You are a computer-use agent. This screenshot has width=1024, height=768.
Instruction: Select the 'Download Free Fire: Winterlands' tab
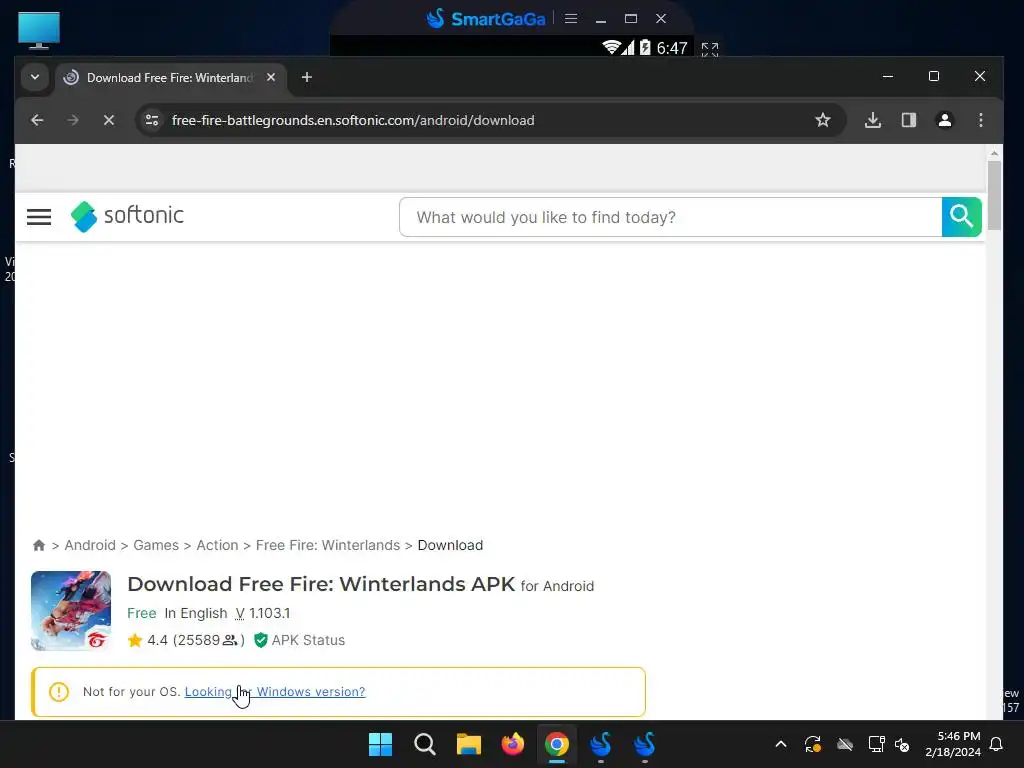tap(170, 78)
